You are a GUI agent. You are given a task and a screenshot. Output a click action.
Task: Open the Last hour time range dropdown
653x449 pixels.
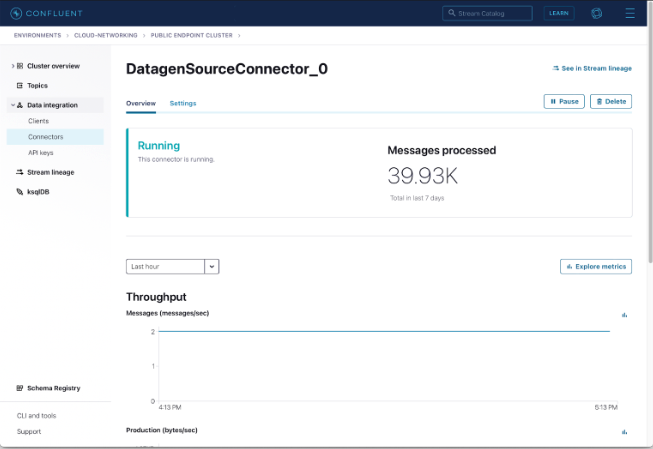(172, 267)
